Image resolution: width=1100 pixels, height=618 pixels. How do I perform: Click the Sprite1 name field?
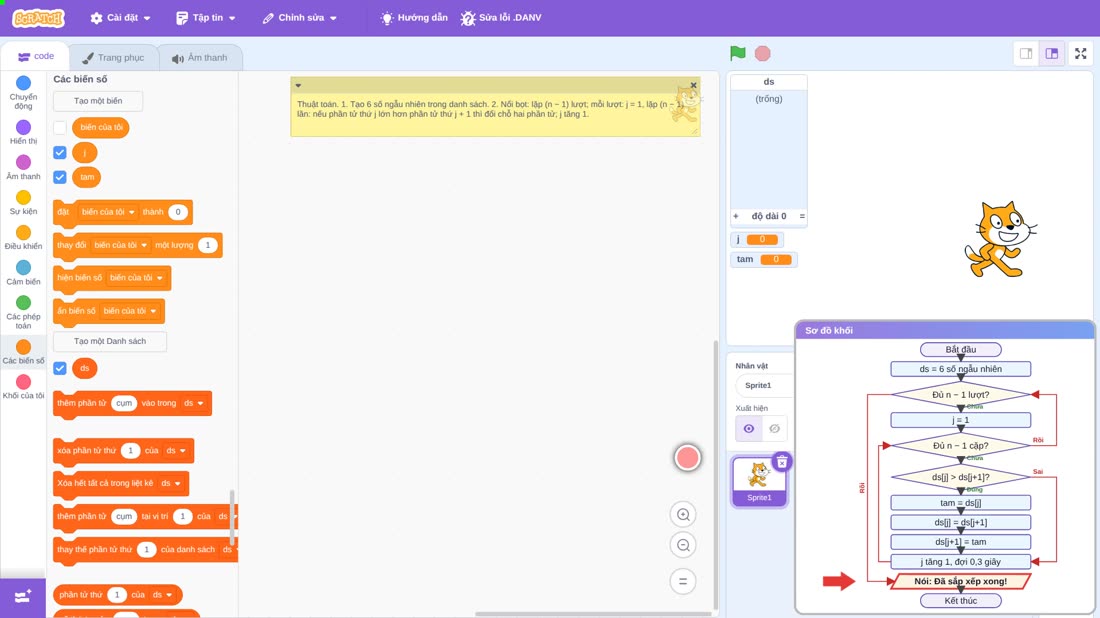tap(763, 385)
